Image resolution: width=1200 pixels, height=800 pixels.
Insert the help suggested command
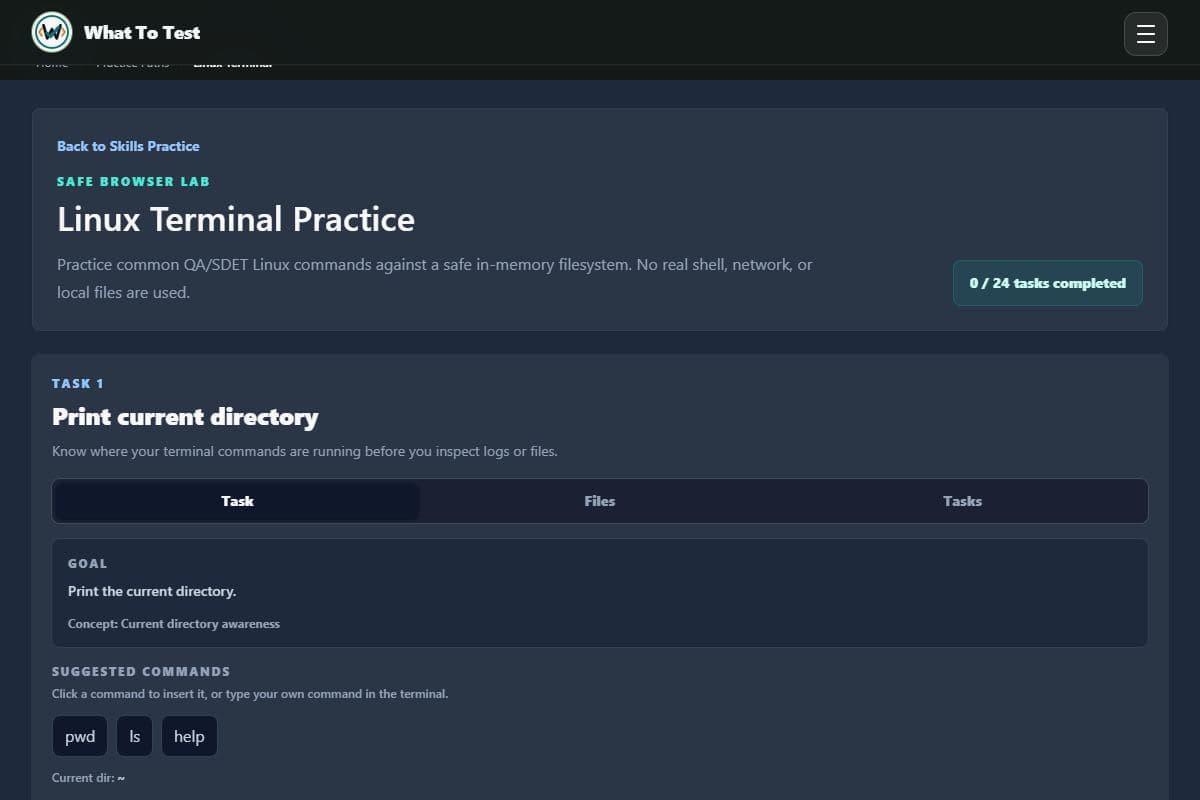click(189, 736)
